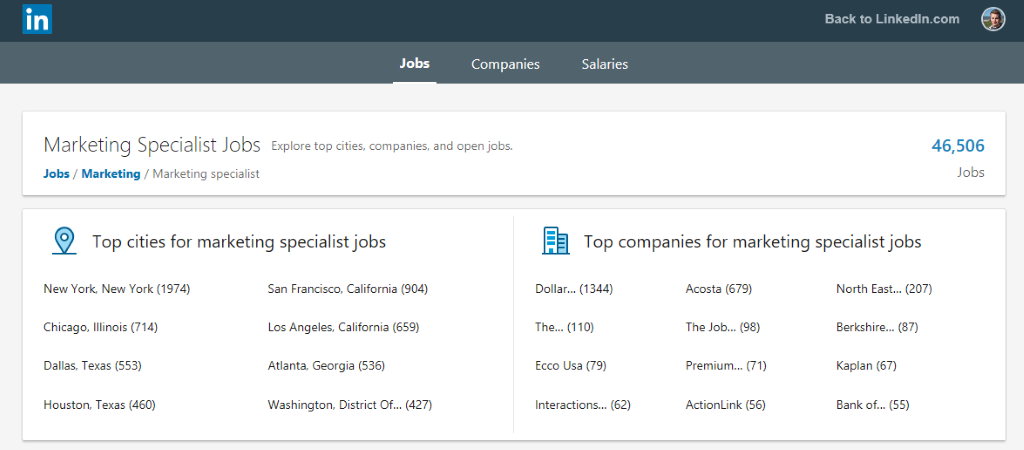This screenshot has width=1024, height=450.
Task: Open company Ecco Usa (79)
Action: point(571,366)
